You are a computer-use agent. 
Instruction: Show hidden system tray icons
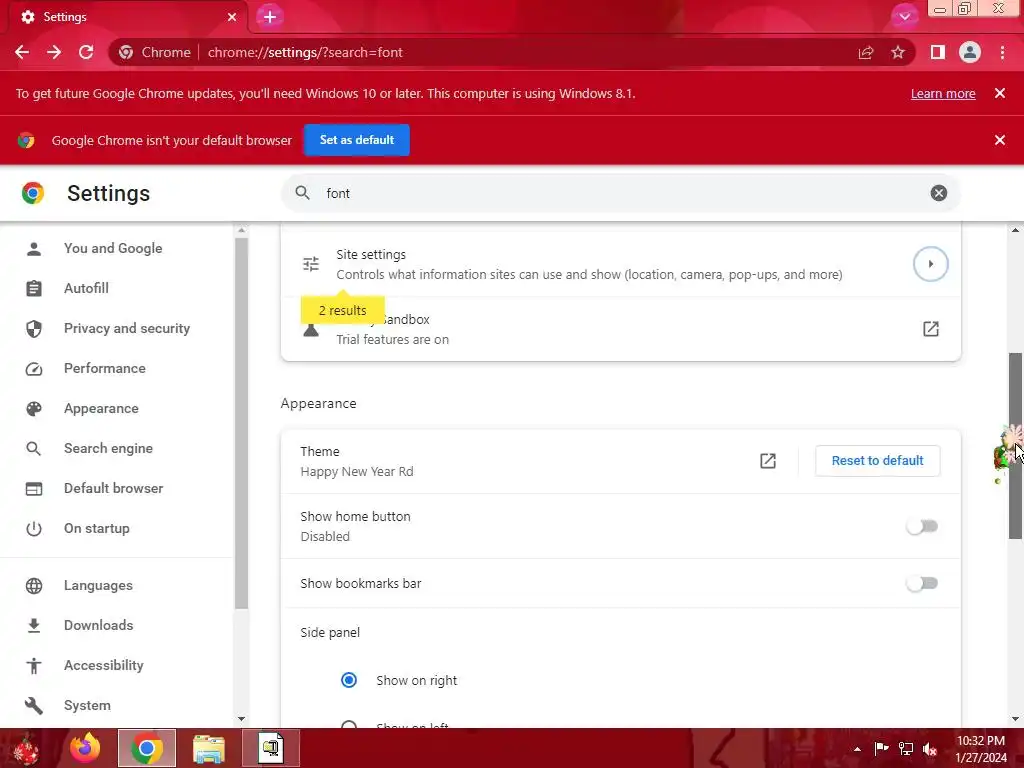pos(857,749)
